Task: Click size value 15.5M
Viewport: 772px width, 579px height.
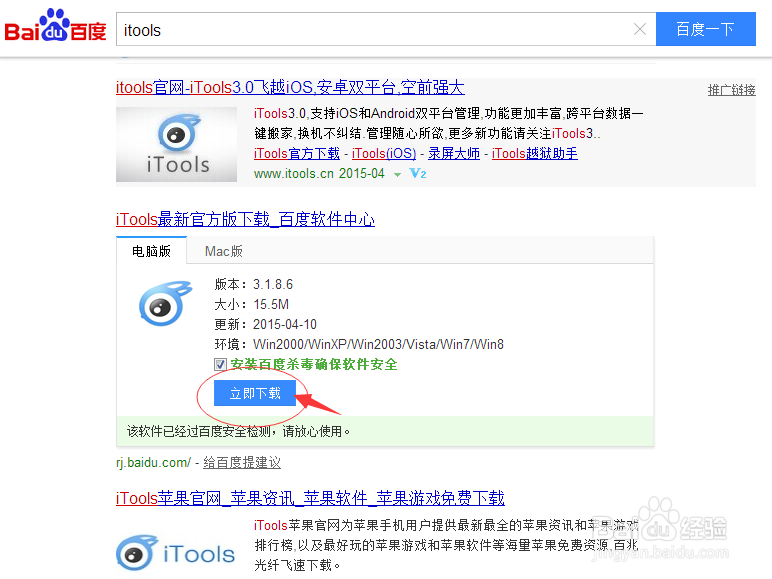Action: (271, 304)
